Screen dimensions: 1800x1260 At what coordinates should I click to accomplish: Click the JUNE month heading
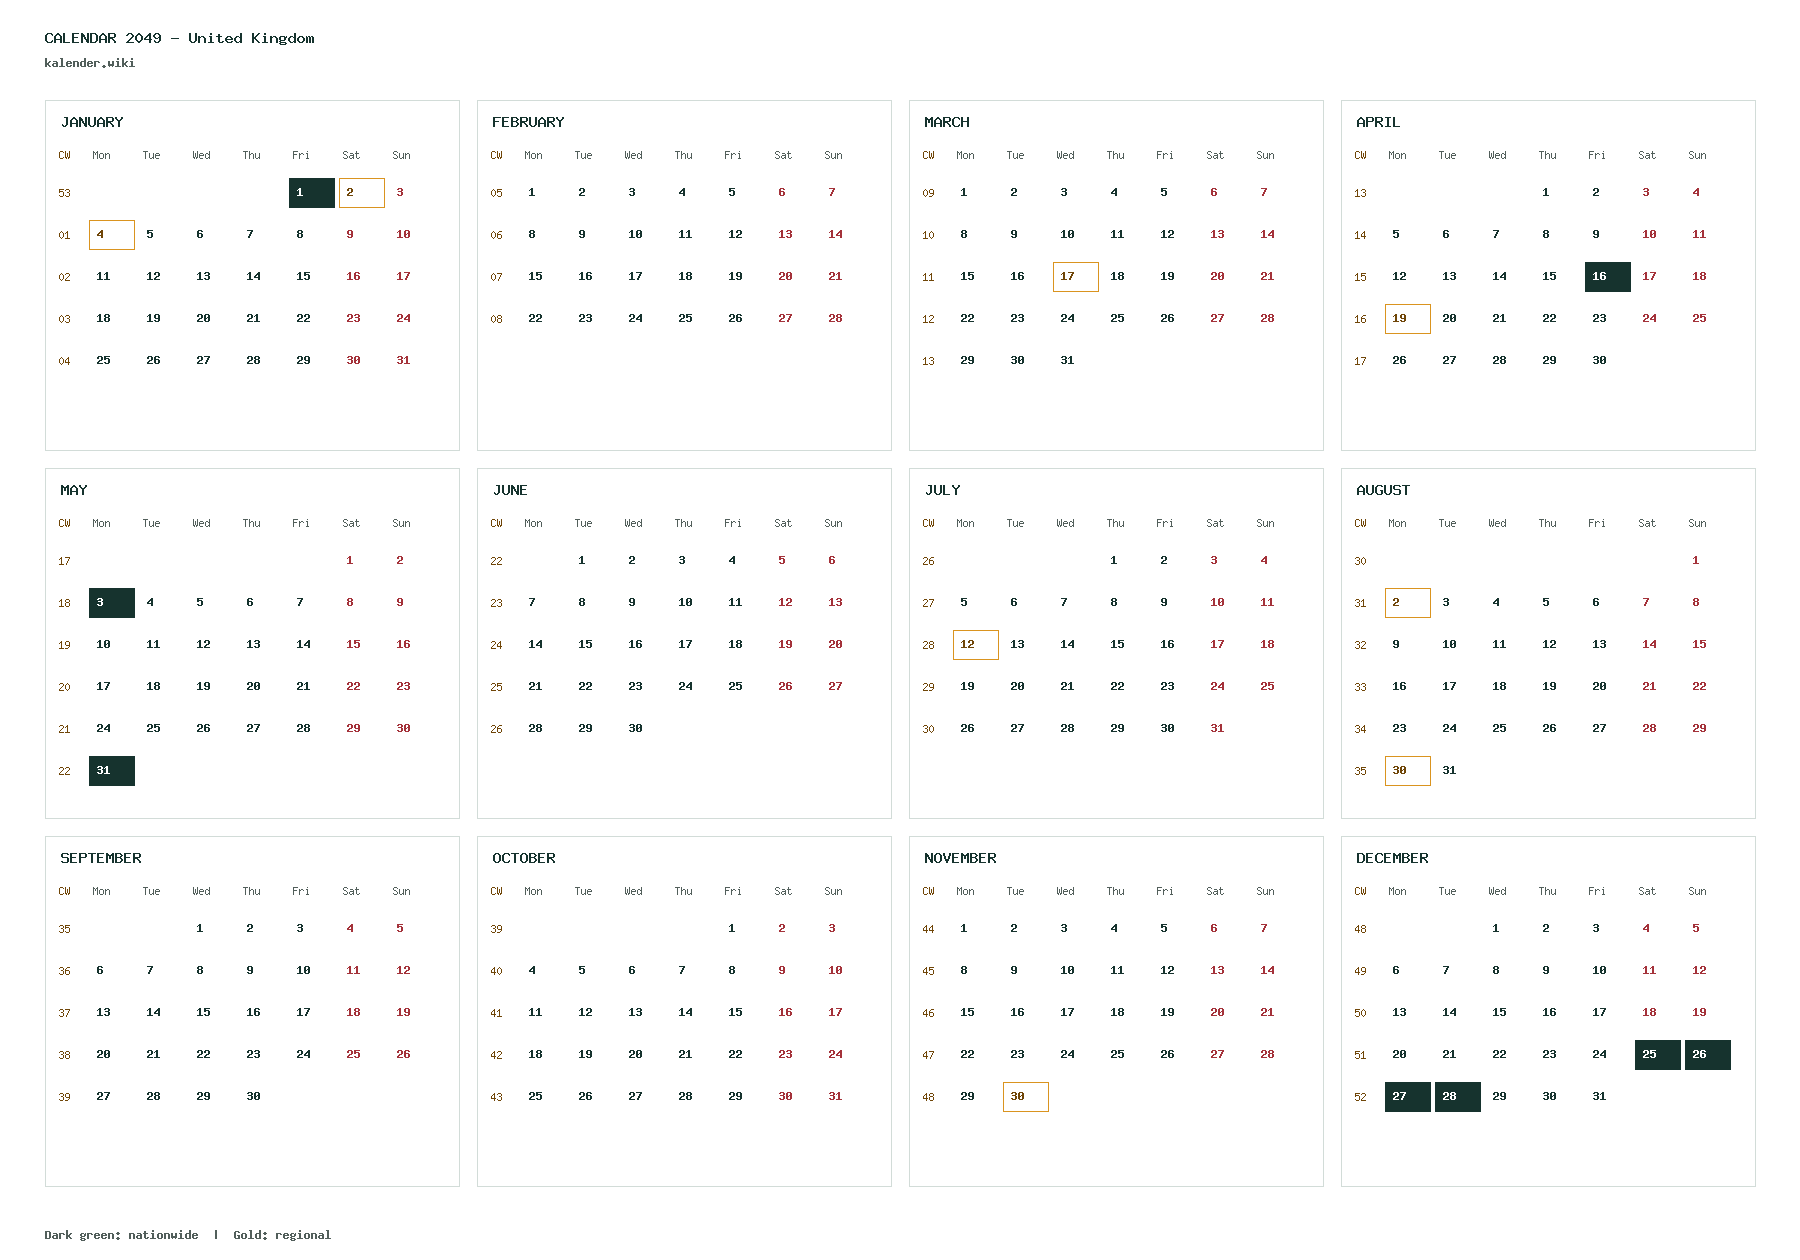(x=510, y=490)
